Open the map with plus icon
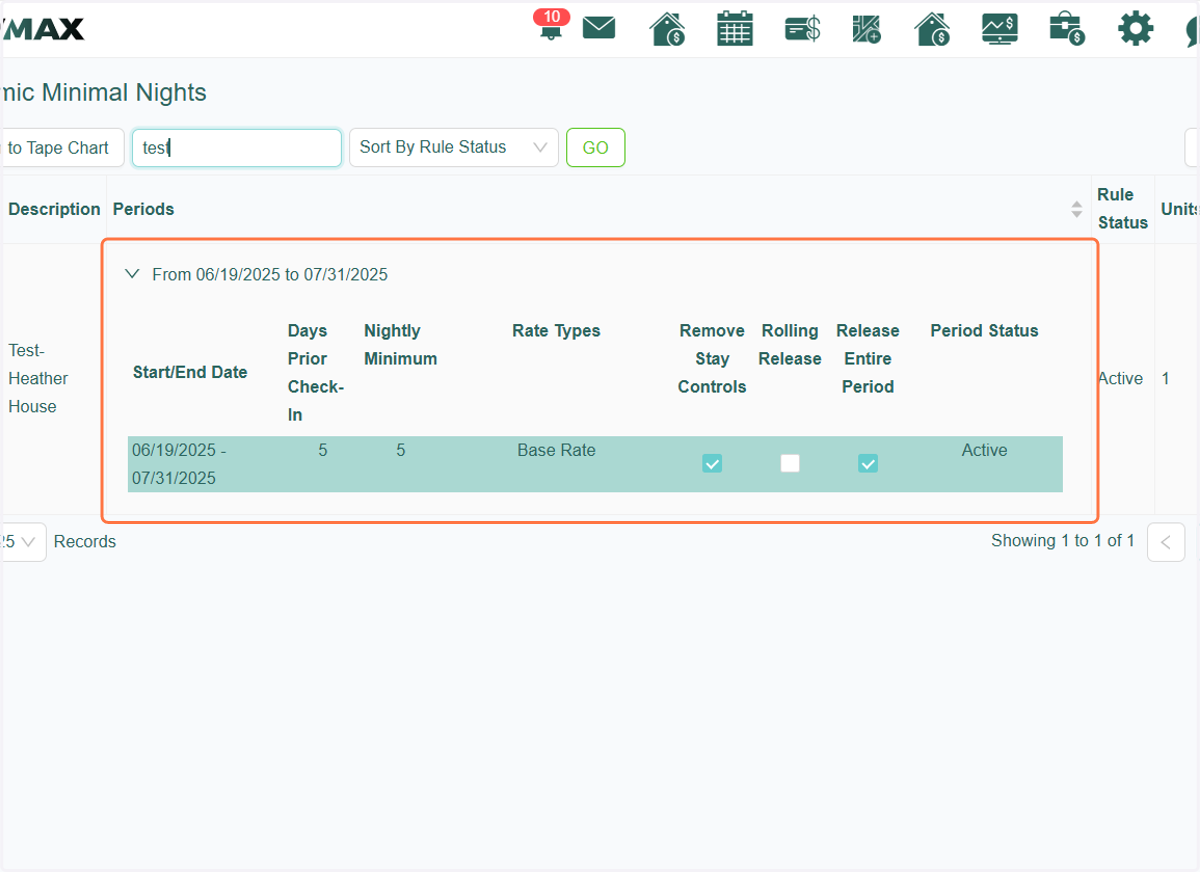This screenshot has height=872, width=1200. click(866, 29)
